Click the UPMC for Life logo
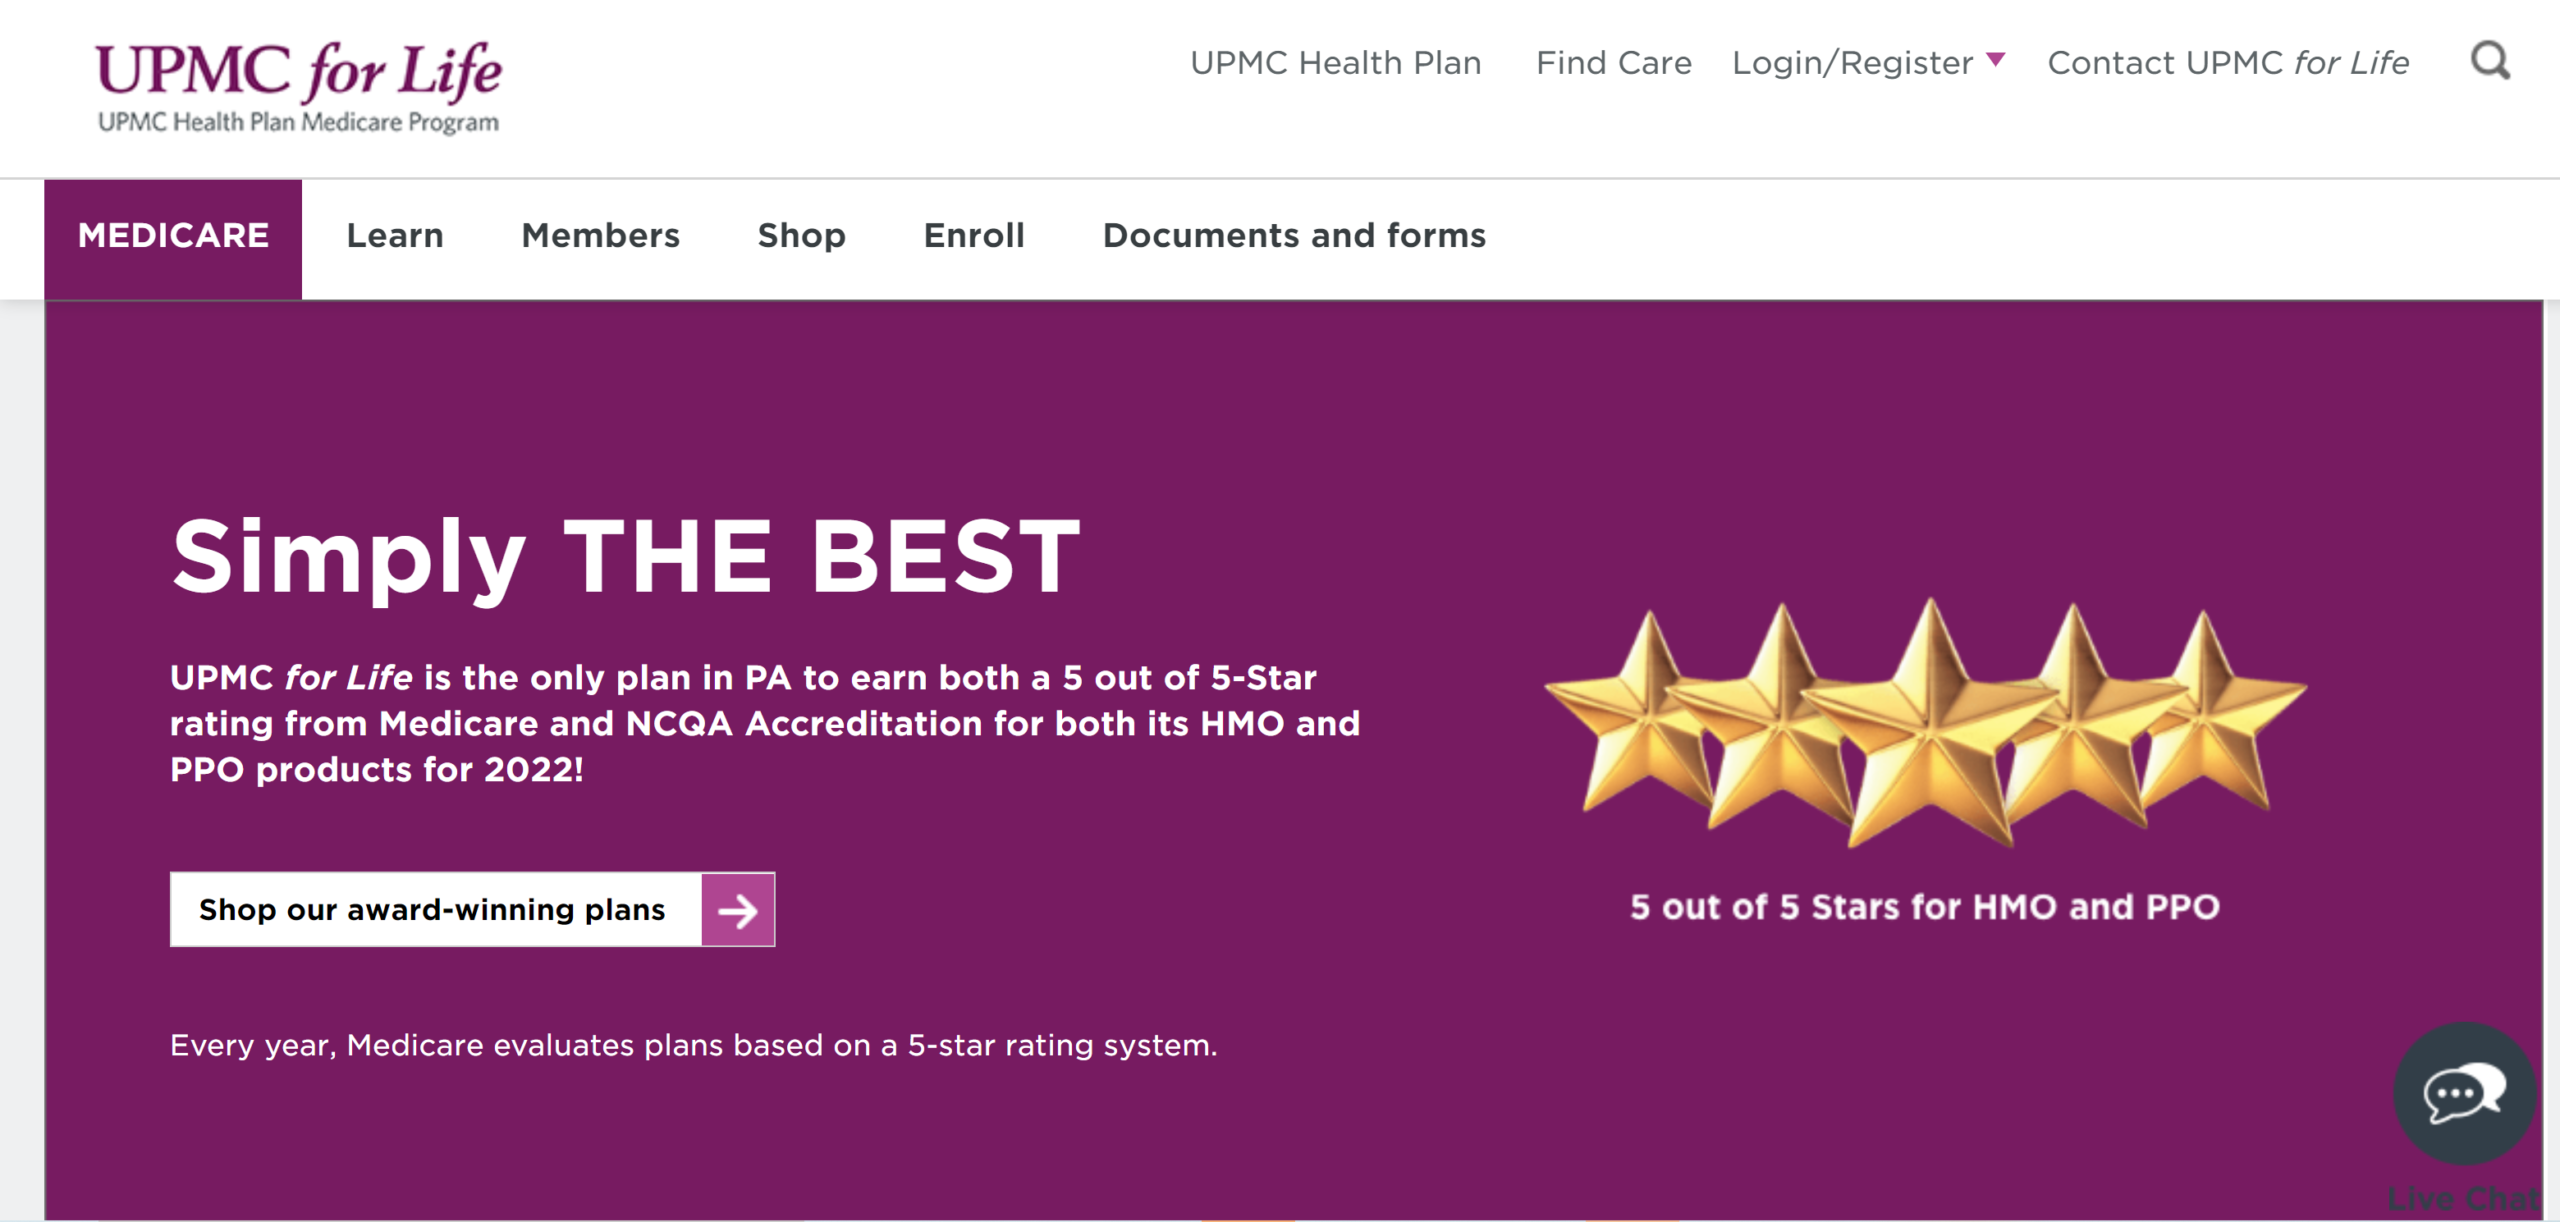This screenshot has width=2560, height=1222. click(298, 88)
